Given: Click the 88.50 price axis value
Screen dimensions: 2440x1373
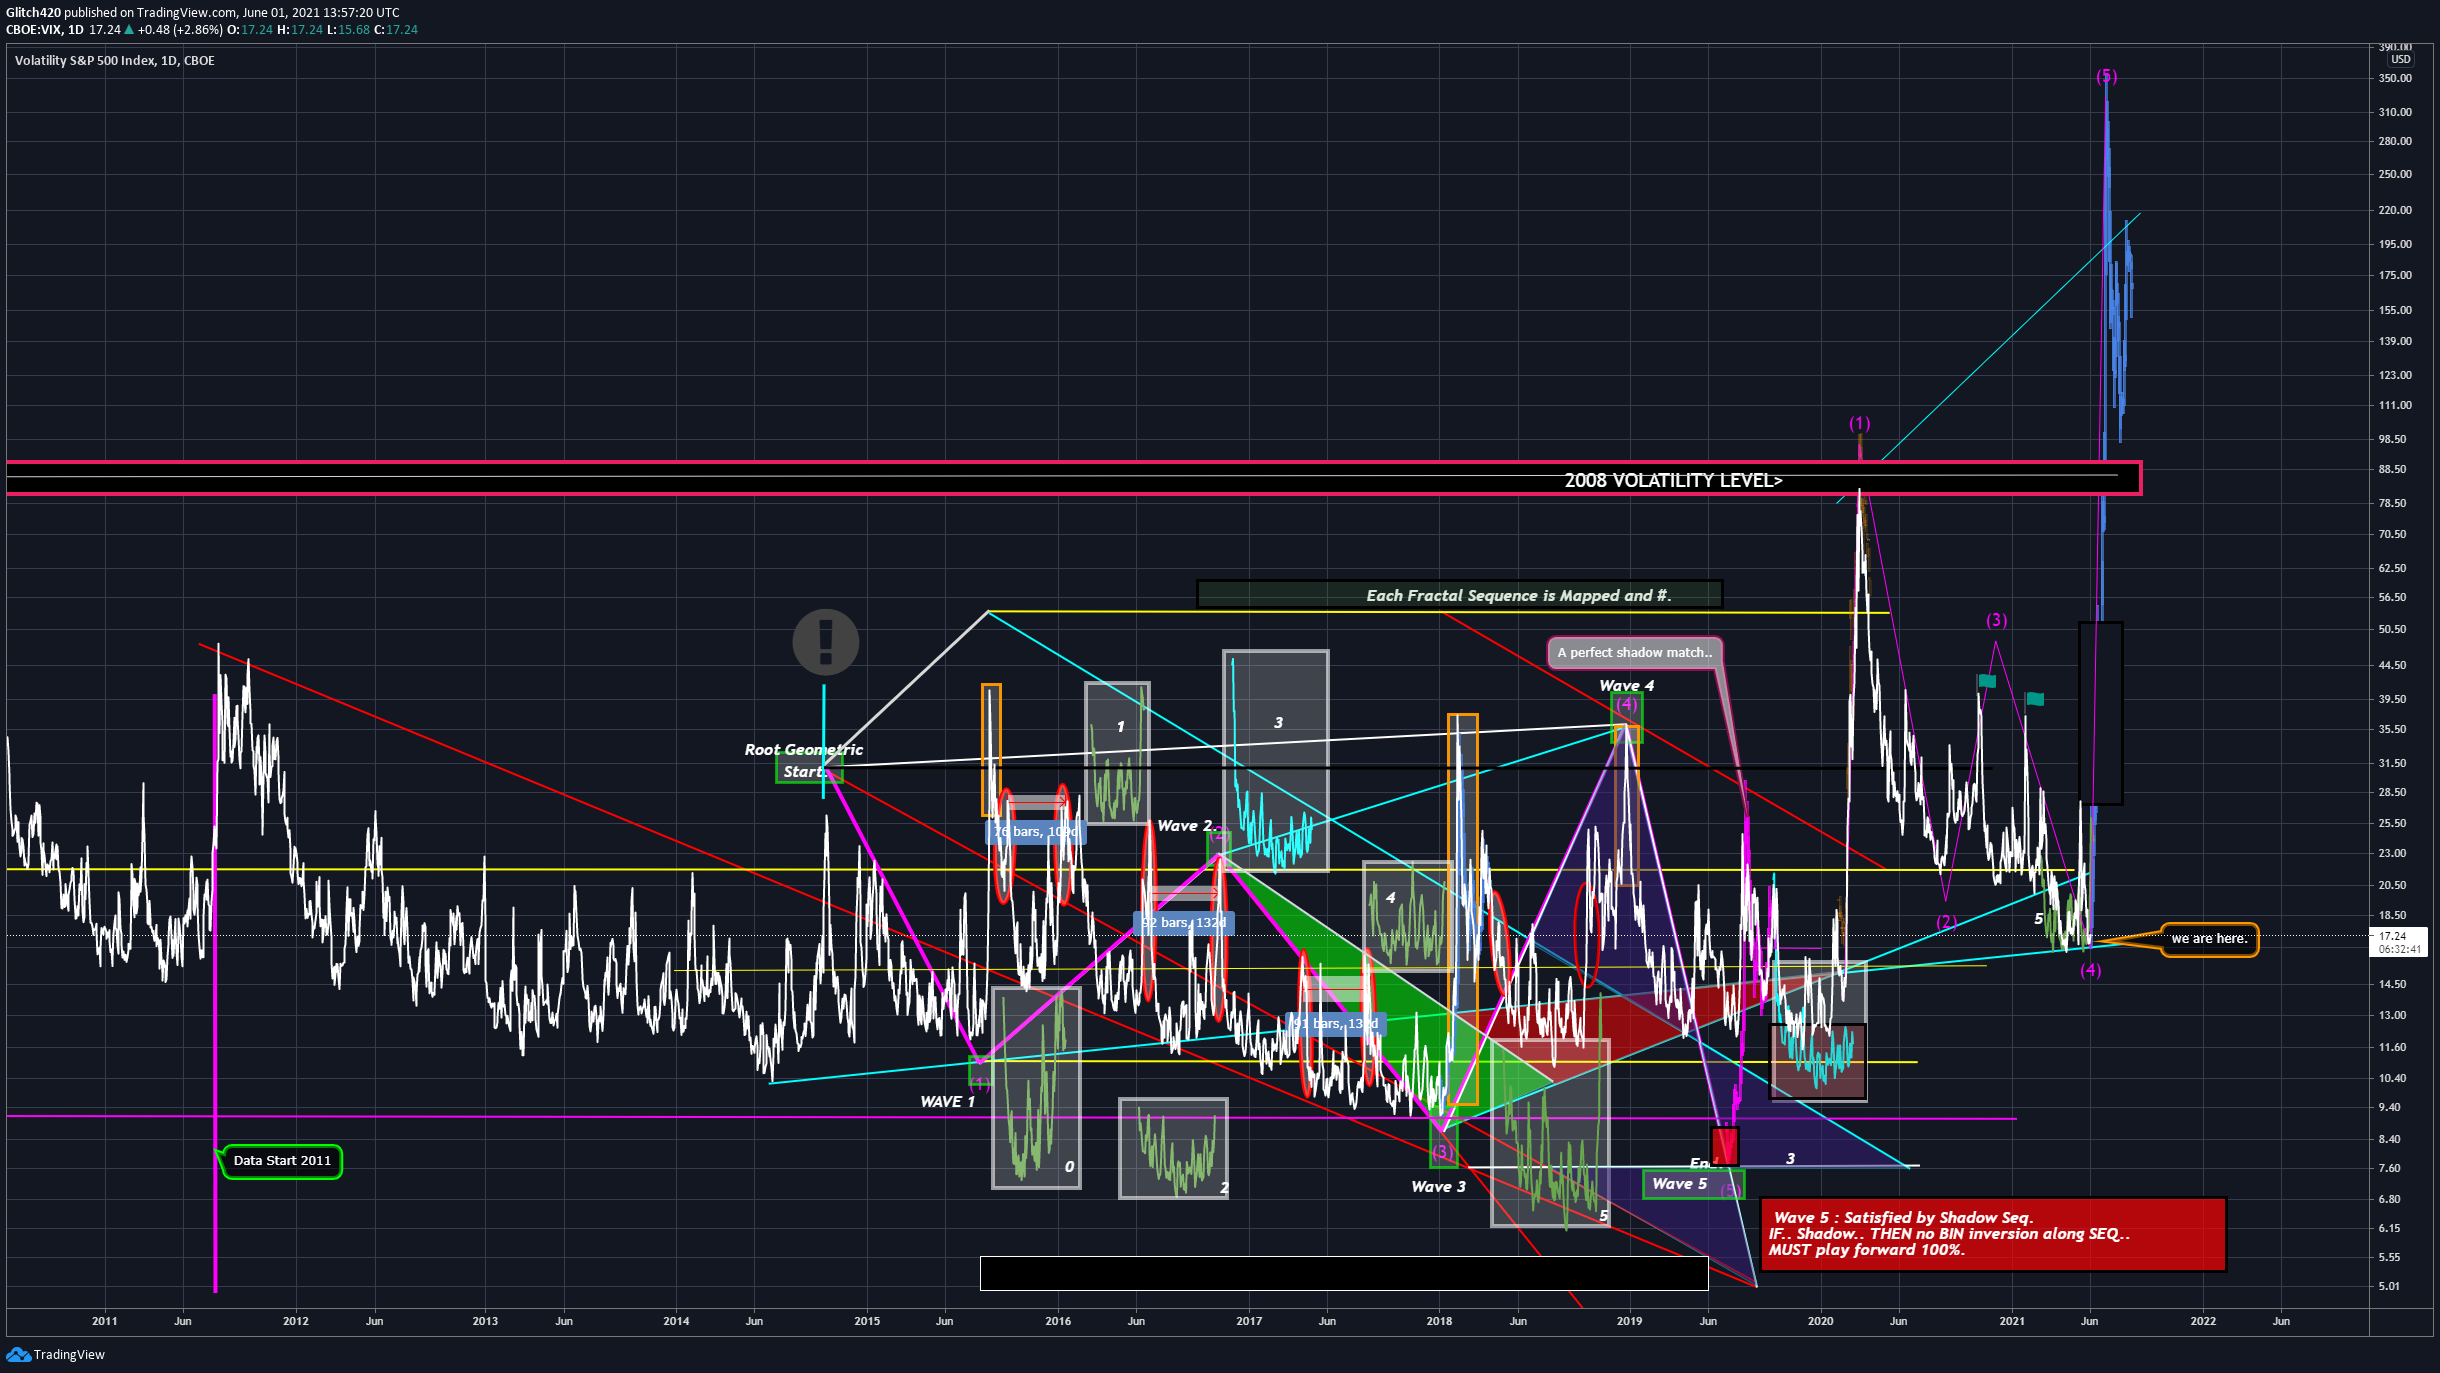Looking at the screenshot, I should [x=2393, y=470].
